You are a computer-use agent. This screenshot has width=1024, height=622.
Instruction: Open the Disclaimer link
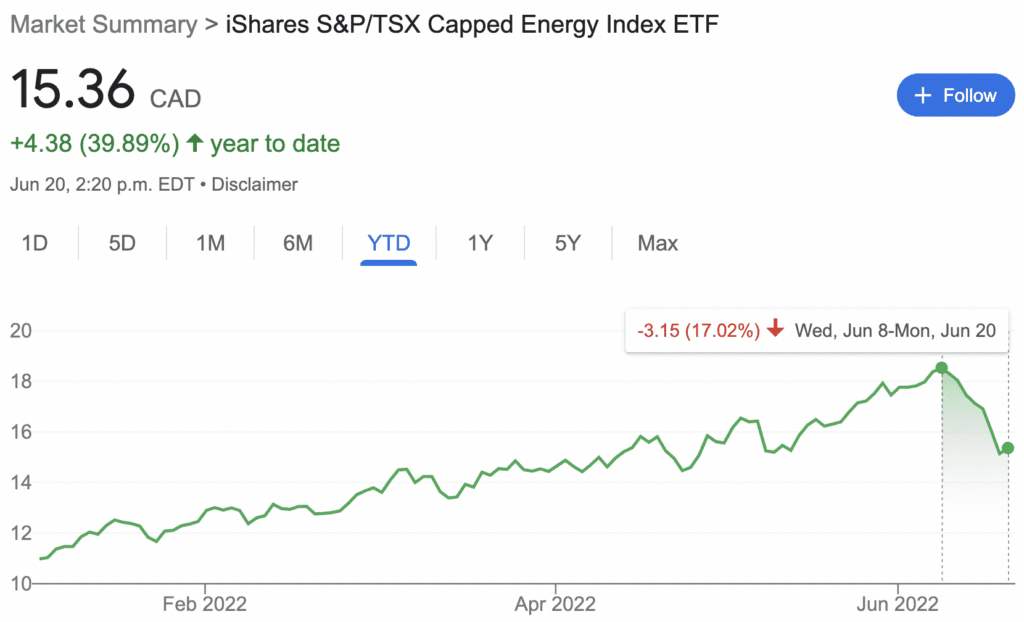pyautogui.click(x=255, y=184)
